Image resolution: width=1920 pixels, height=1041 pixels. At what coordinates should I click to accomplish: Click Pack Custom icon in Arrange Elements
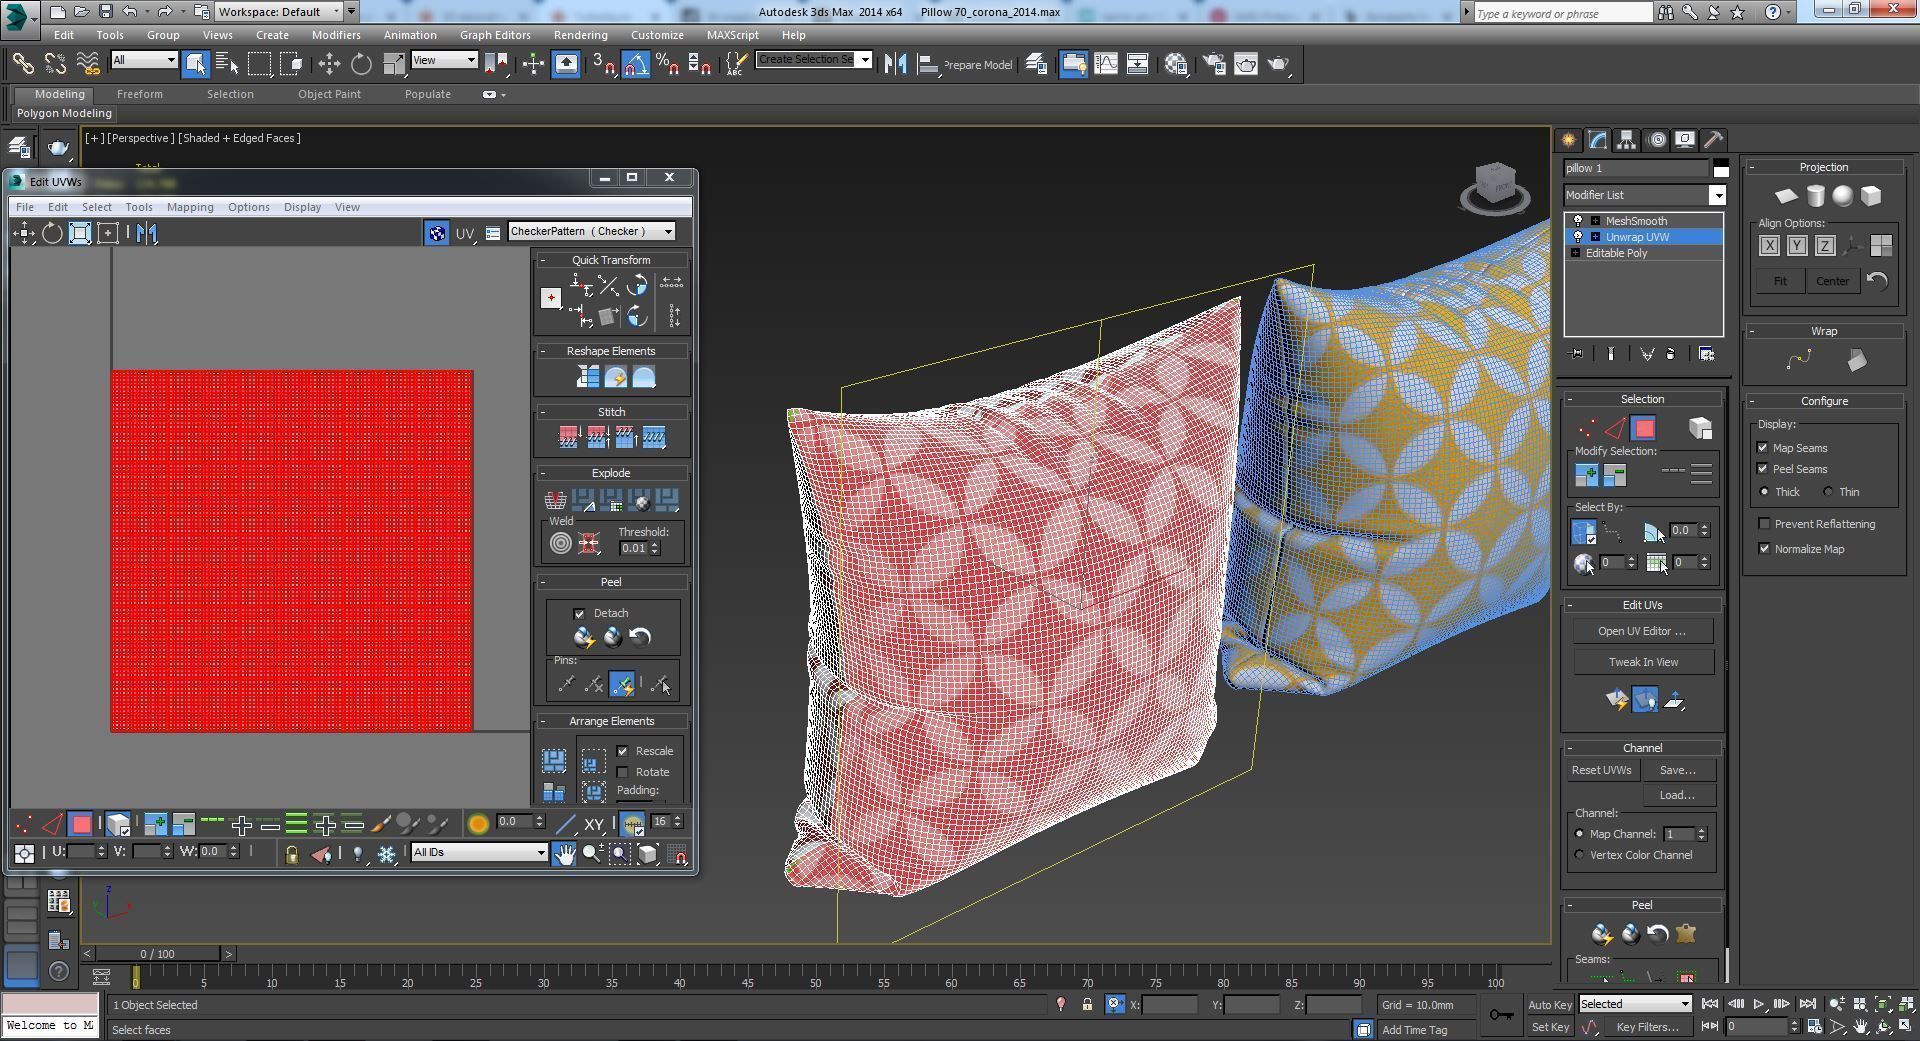[x=553, y=761]
